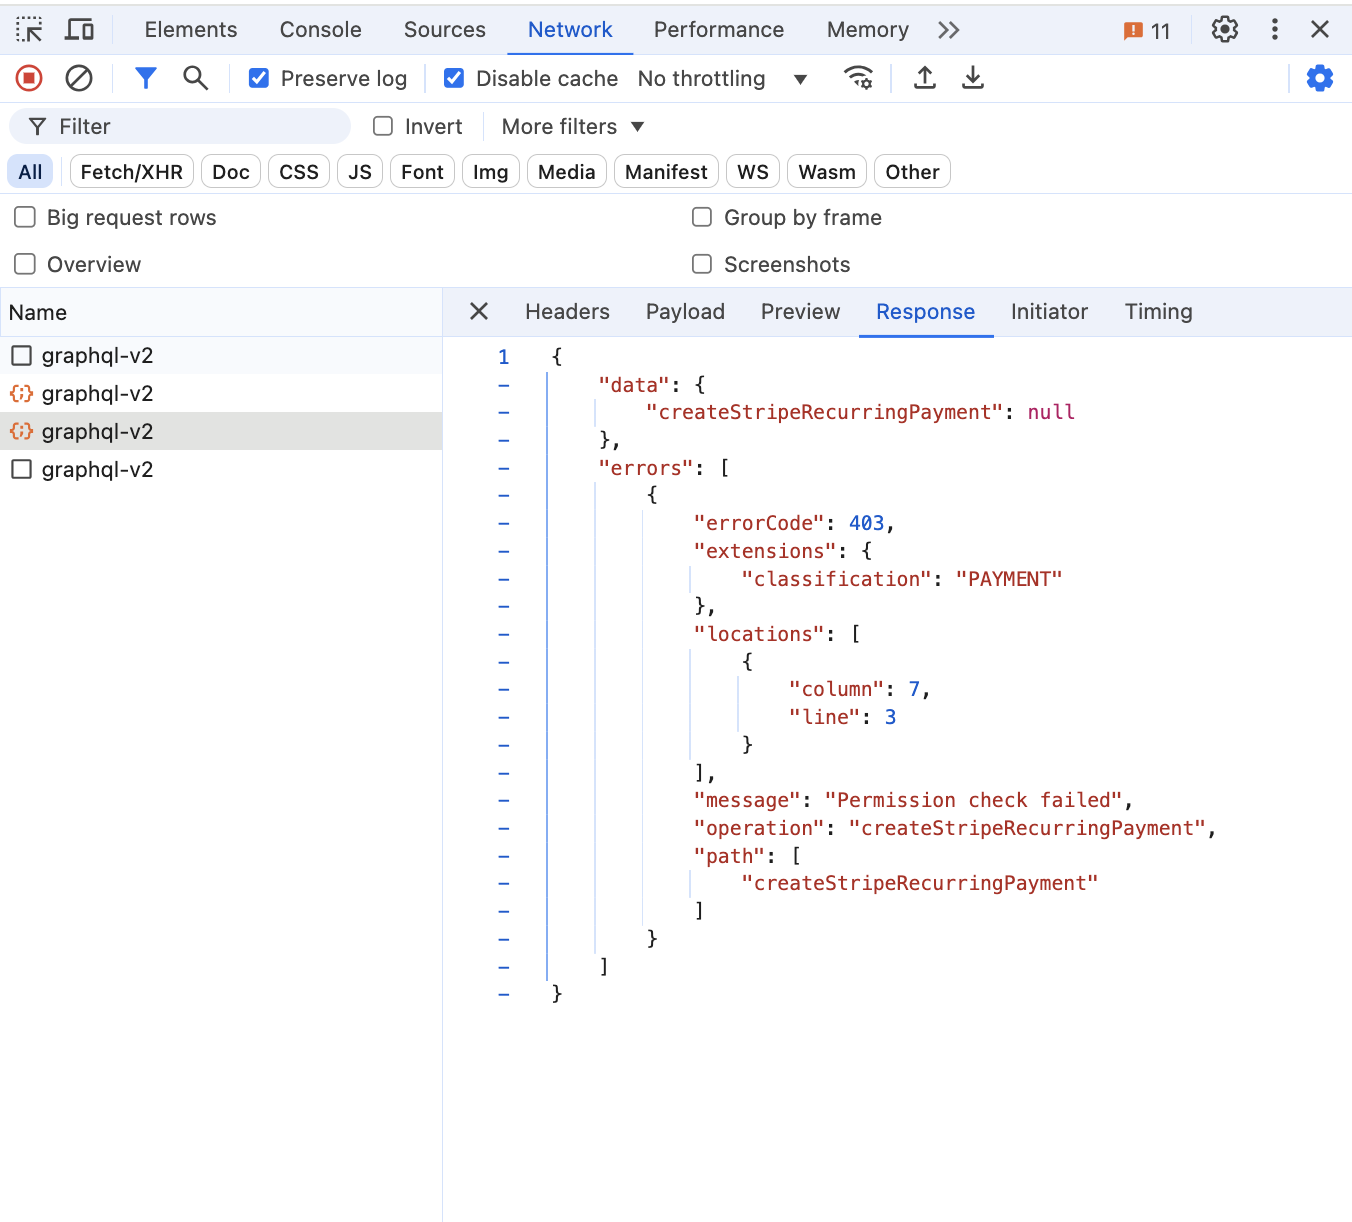1352x1222 pixels.
Task: Open No throttling dropdown
Action: pos(722,78)
